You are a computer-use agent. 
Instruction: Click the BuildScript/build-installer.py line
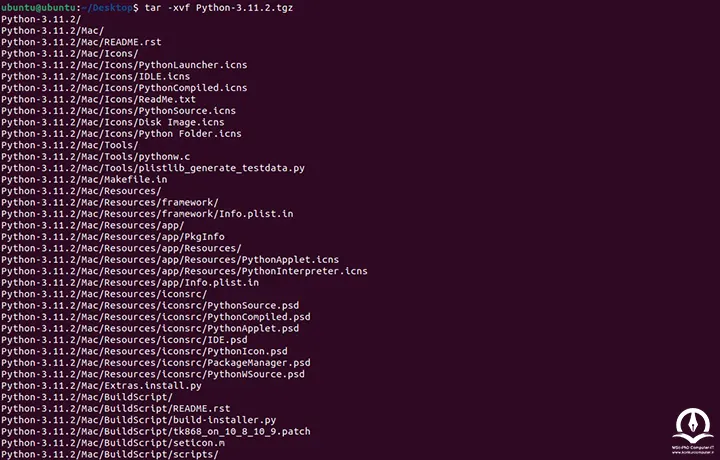pos(138,421)
